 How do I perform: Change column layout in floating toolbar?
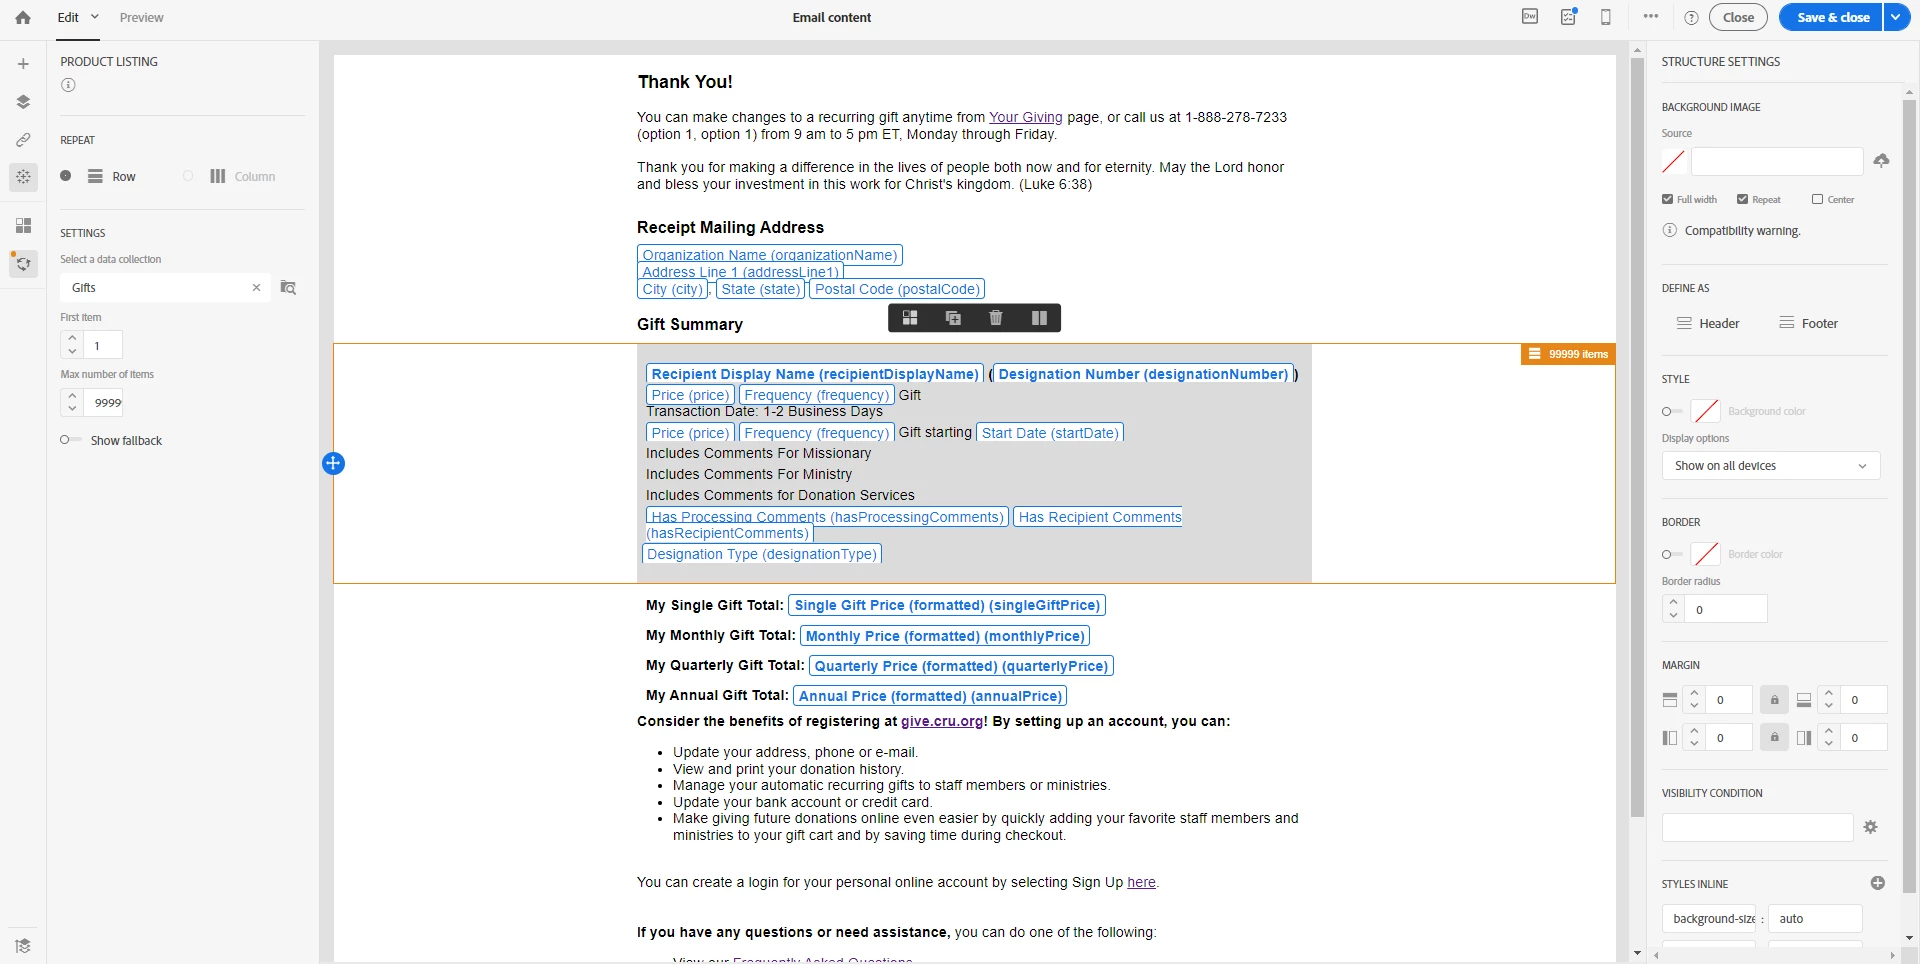tap(1039, 318)
